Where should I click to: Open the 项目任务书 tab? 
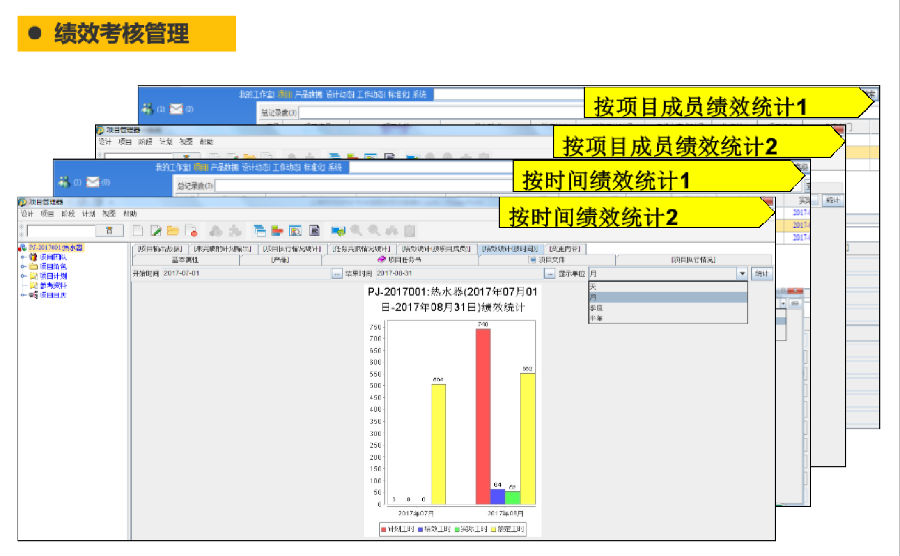401,260
